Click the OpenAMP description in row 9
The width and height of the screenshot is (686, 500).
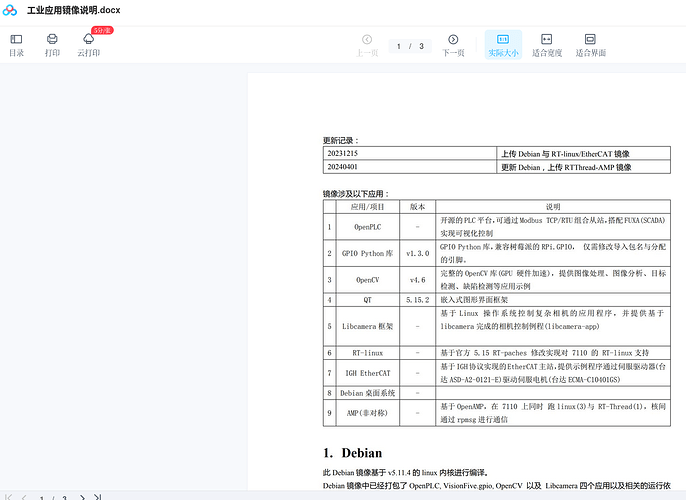(553, 413)
